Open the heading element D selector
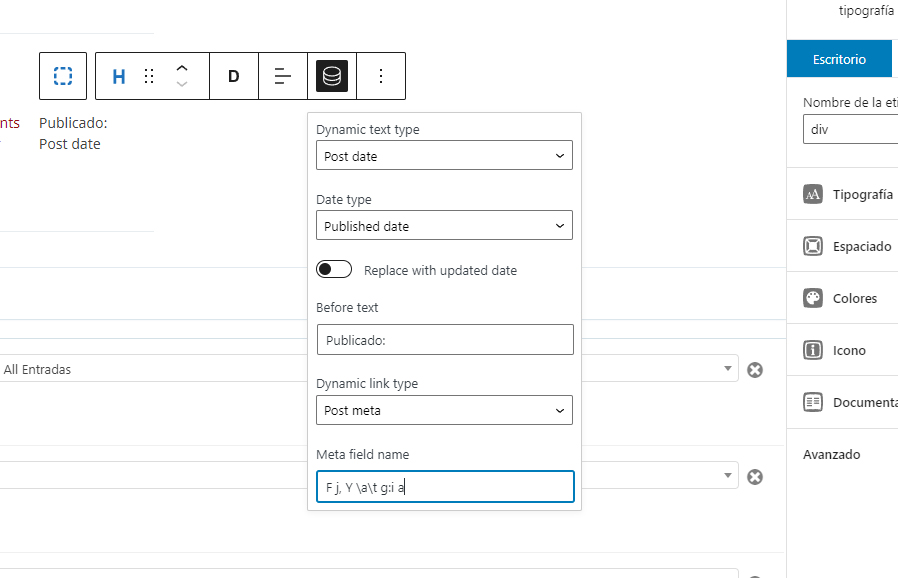 [x=234, y=76]
